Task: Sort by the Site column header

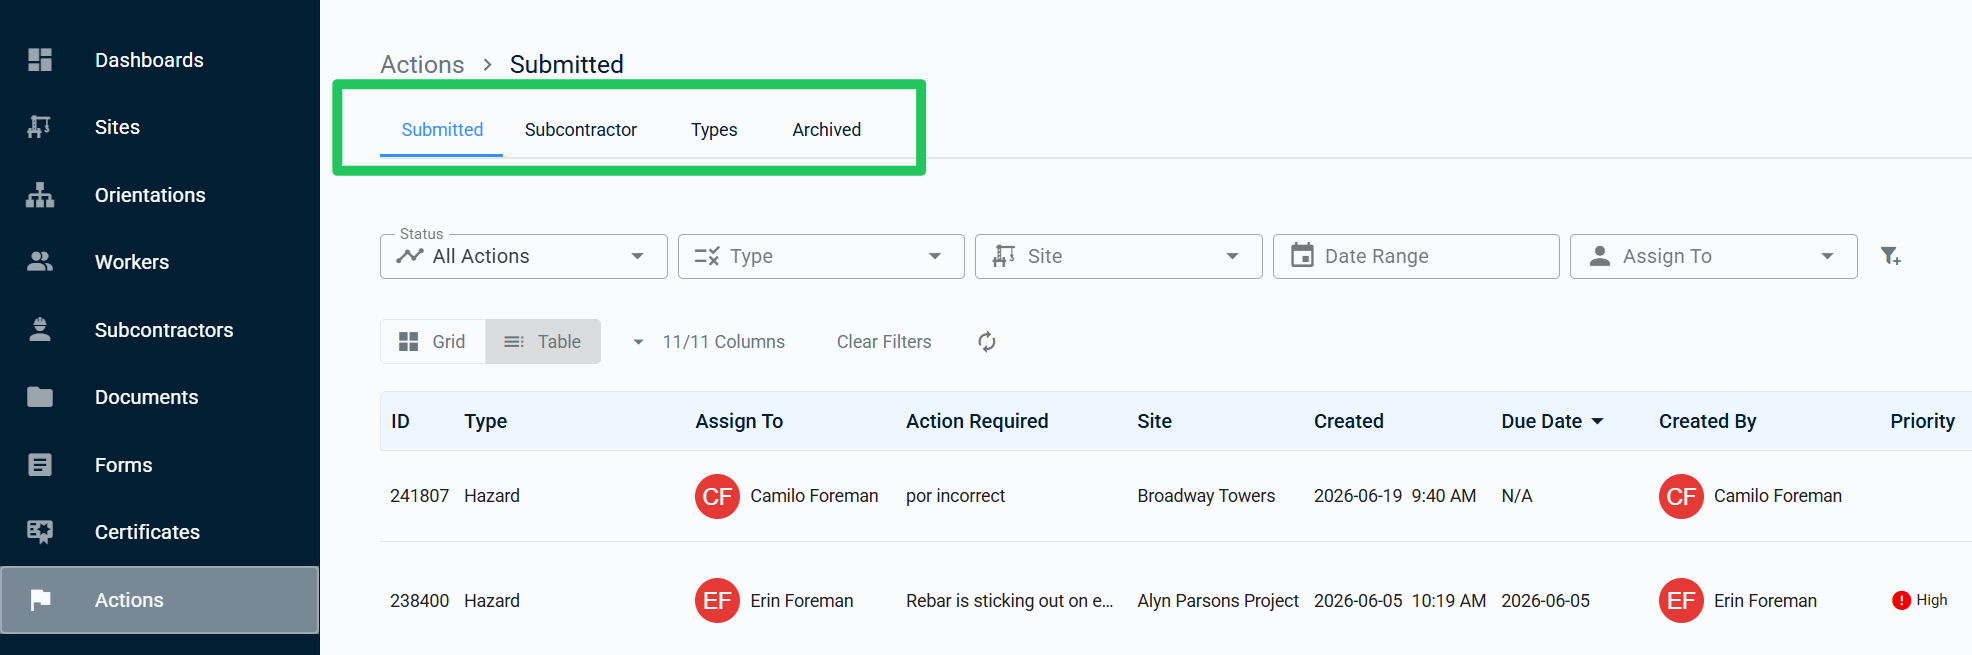Action: click(1154, 421)
